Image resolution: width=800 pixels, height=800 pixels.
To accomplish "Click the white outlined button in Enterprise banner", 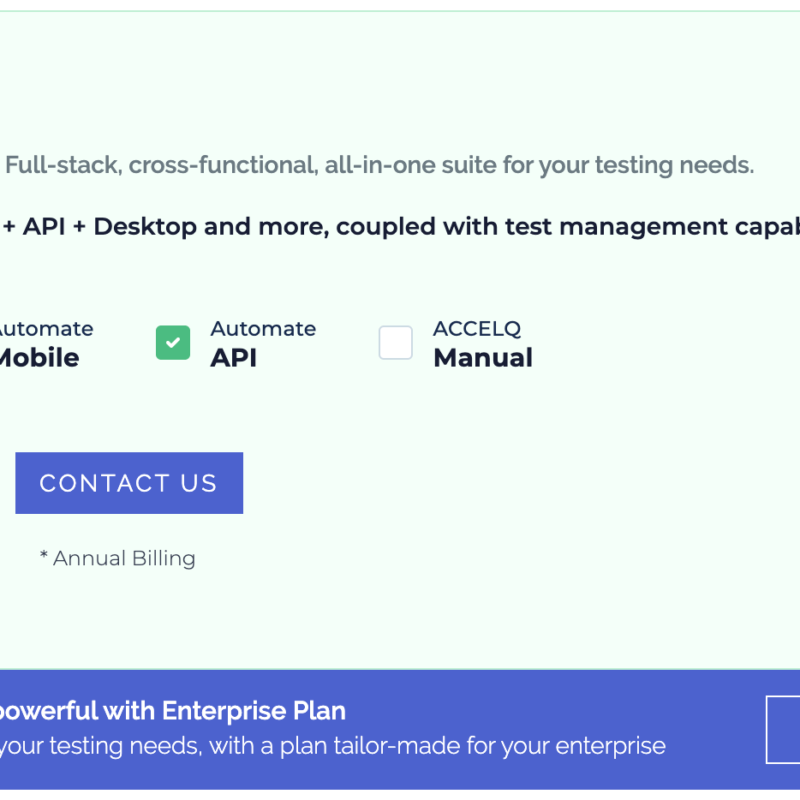I will click(783, 730).
